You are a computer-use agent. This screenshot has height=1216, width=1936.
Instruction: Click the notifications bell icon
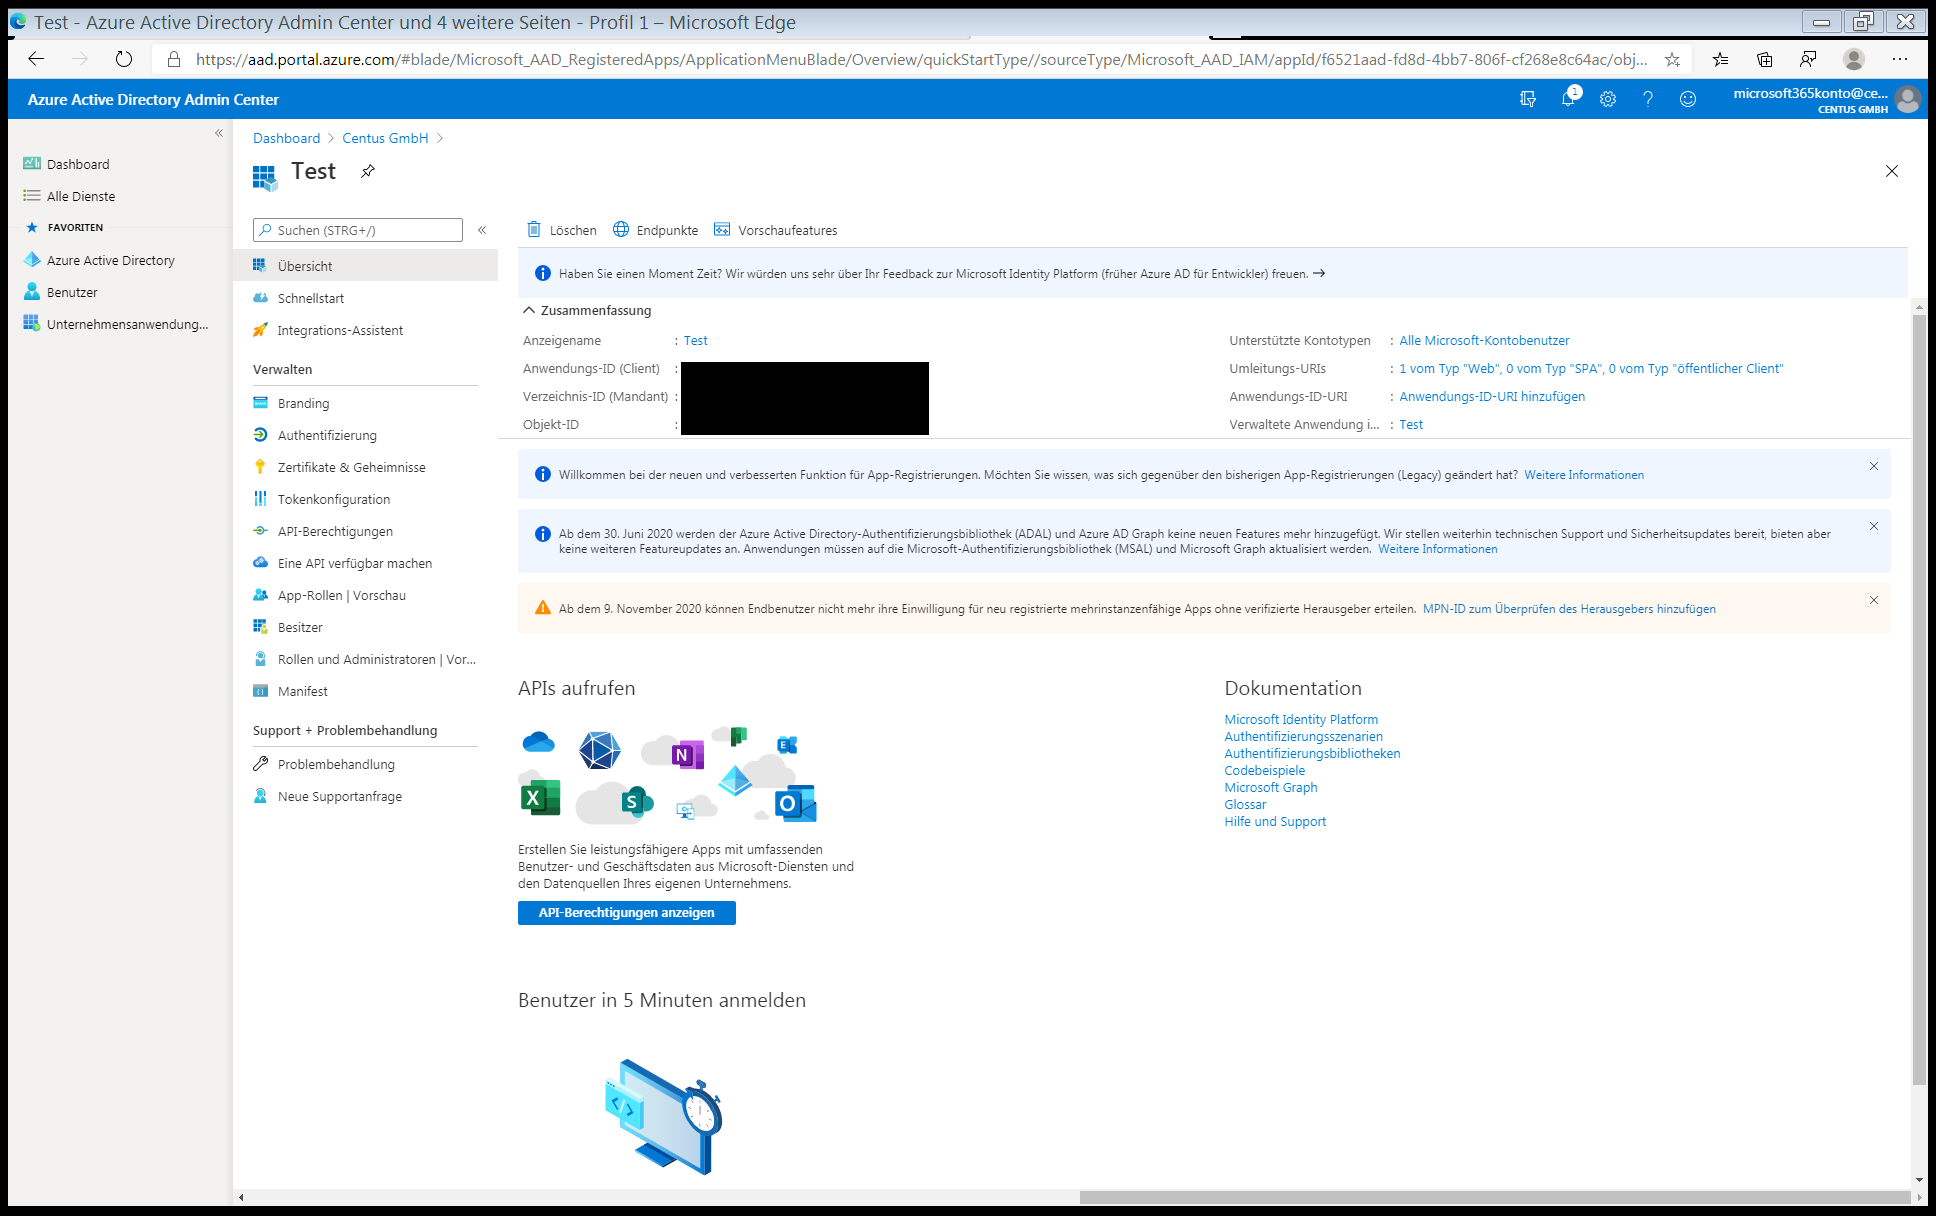point(1568,99)
